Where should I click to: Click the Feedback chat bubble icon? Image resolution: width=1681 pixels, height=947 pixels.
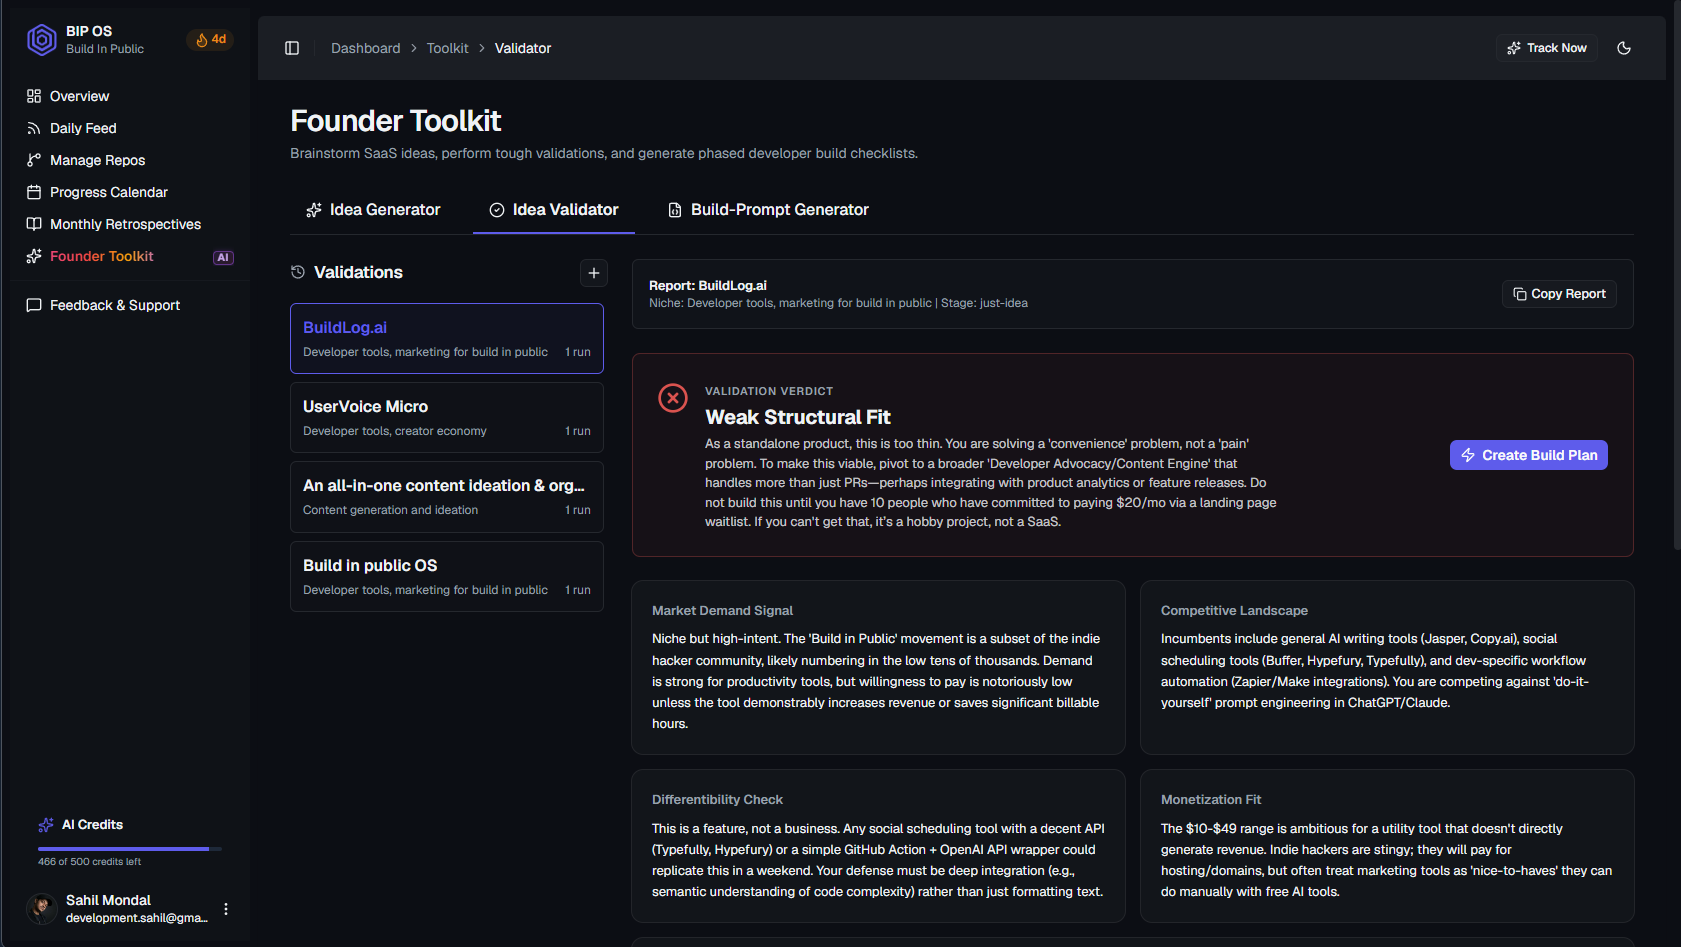coord(34,305)
